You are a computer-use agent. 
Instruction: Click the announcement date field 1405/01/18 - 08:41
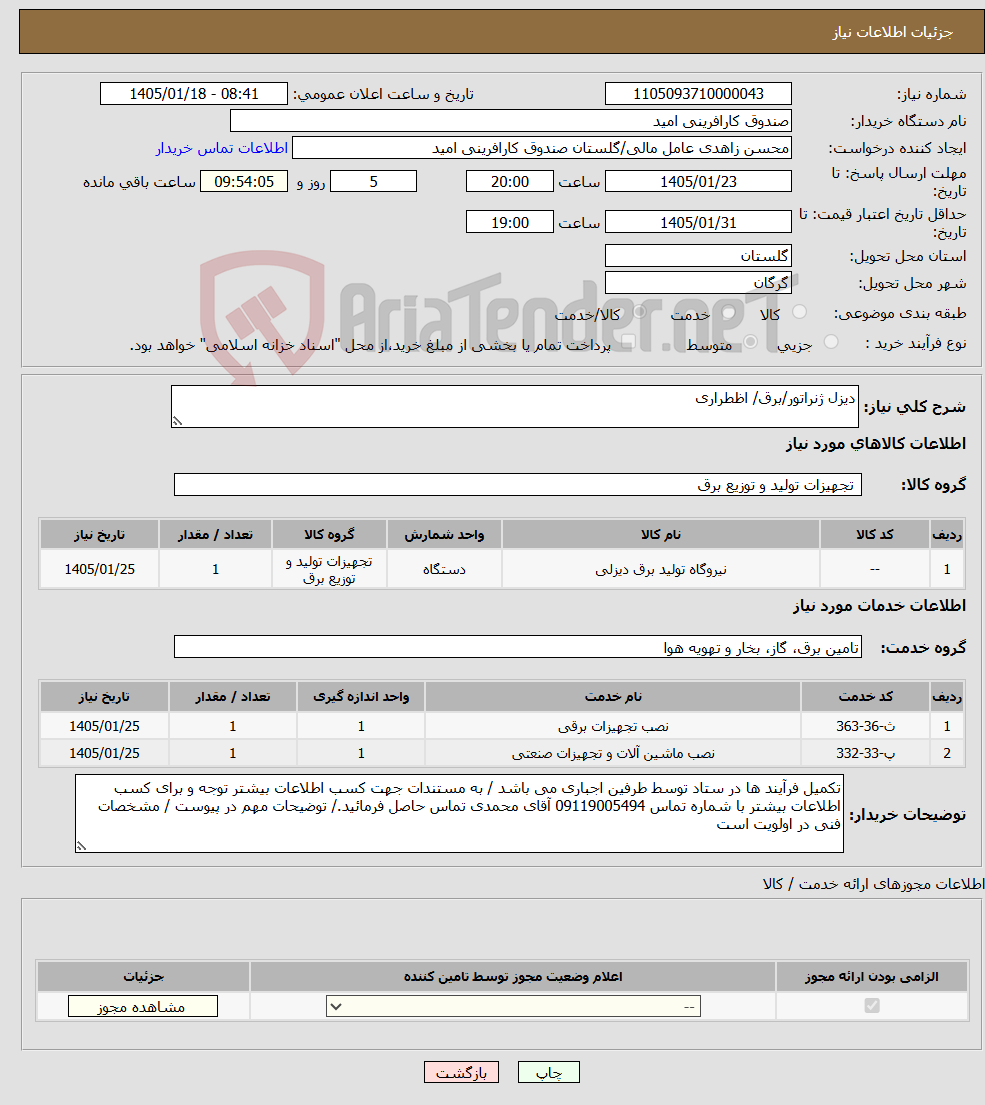194,94
